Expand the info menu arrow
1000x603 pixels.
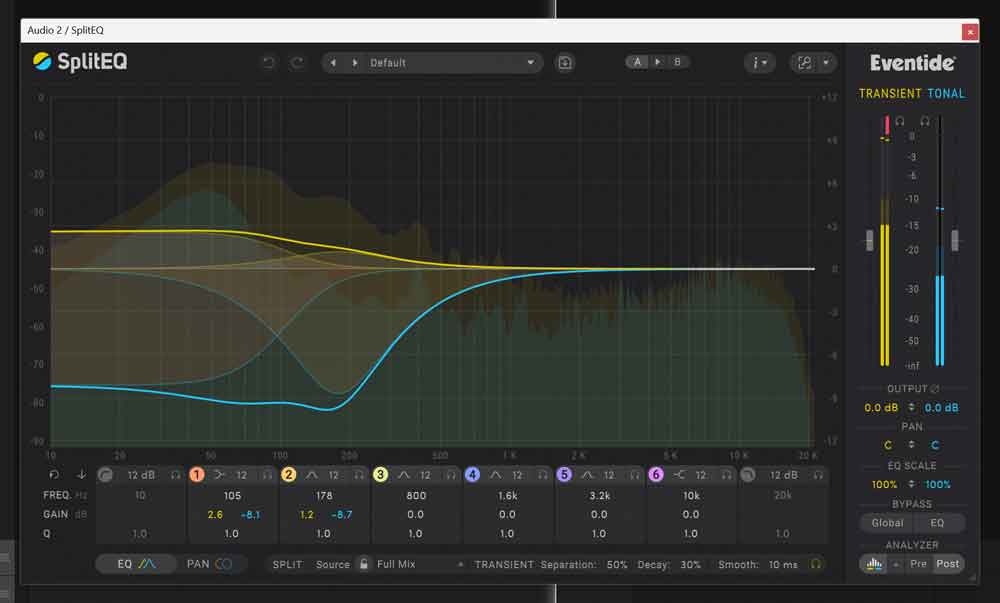click(x=766, y=63)
